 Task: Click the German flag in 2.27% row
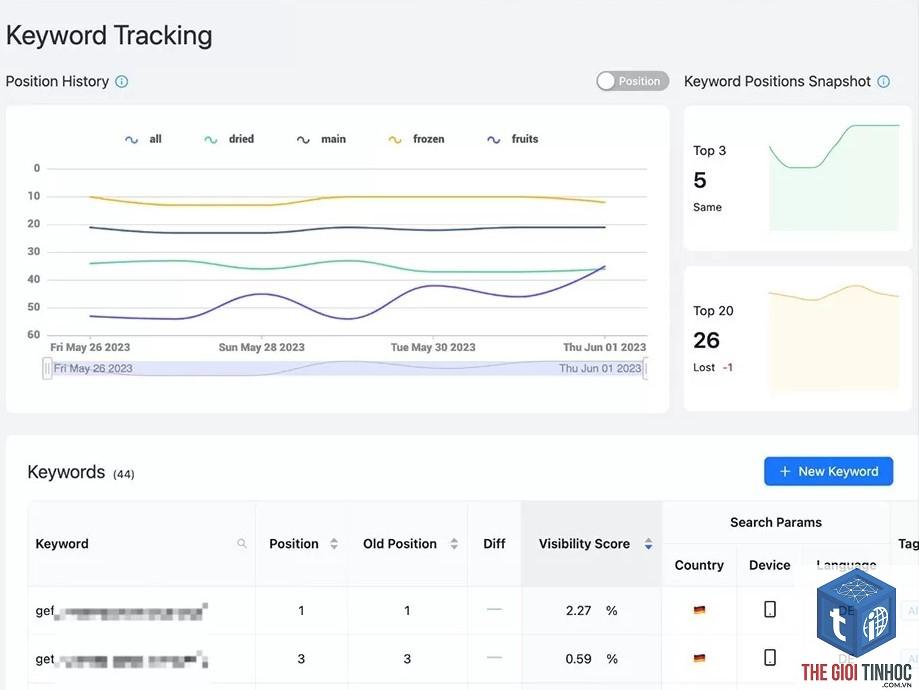699,610
